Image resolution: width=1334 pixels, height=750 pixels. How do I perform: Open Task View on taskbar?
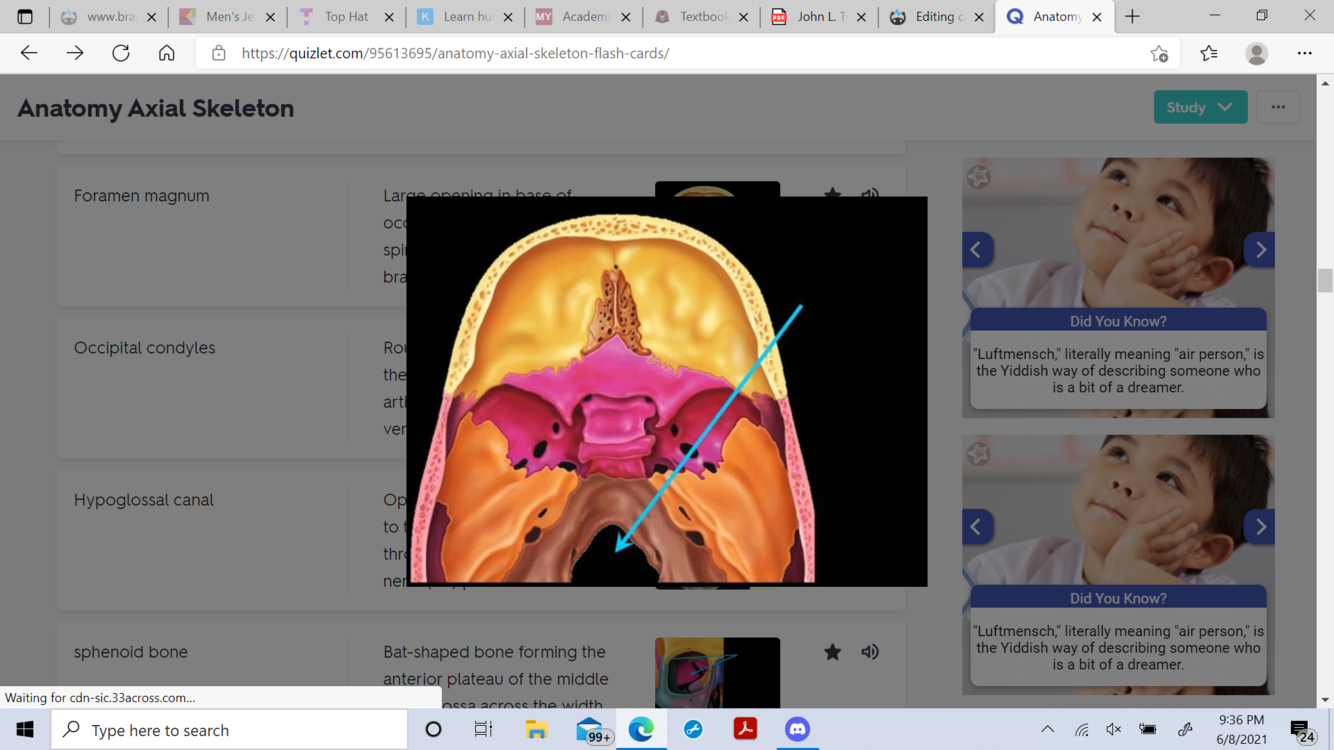click(x=483, y=730)
